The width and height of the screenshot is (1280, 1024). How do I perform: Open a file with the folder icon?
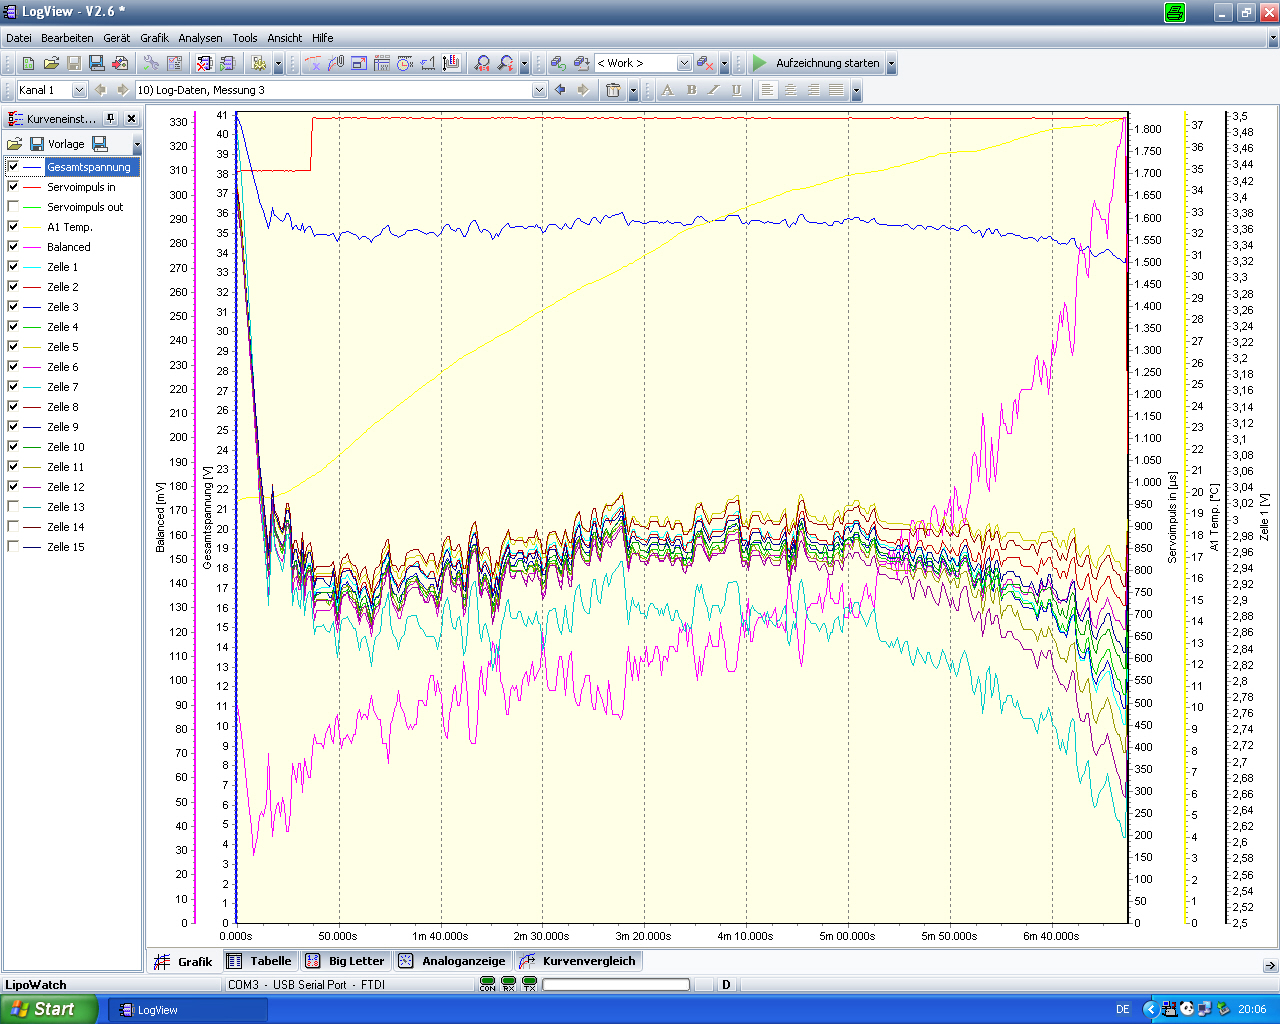pyautogui.click(x=51, y=63)
